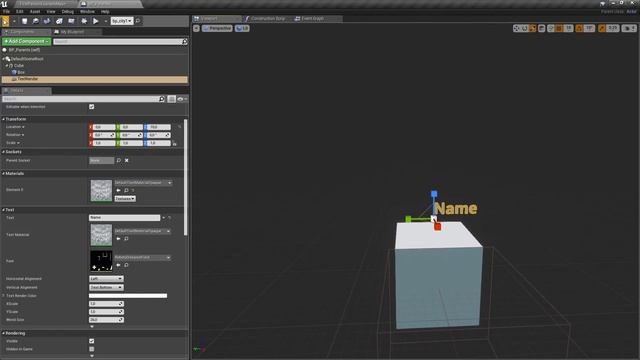
Task: Open the Lit view mode button
Action: pyautogui.click(x=242, y=28)
